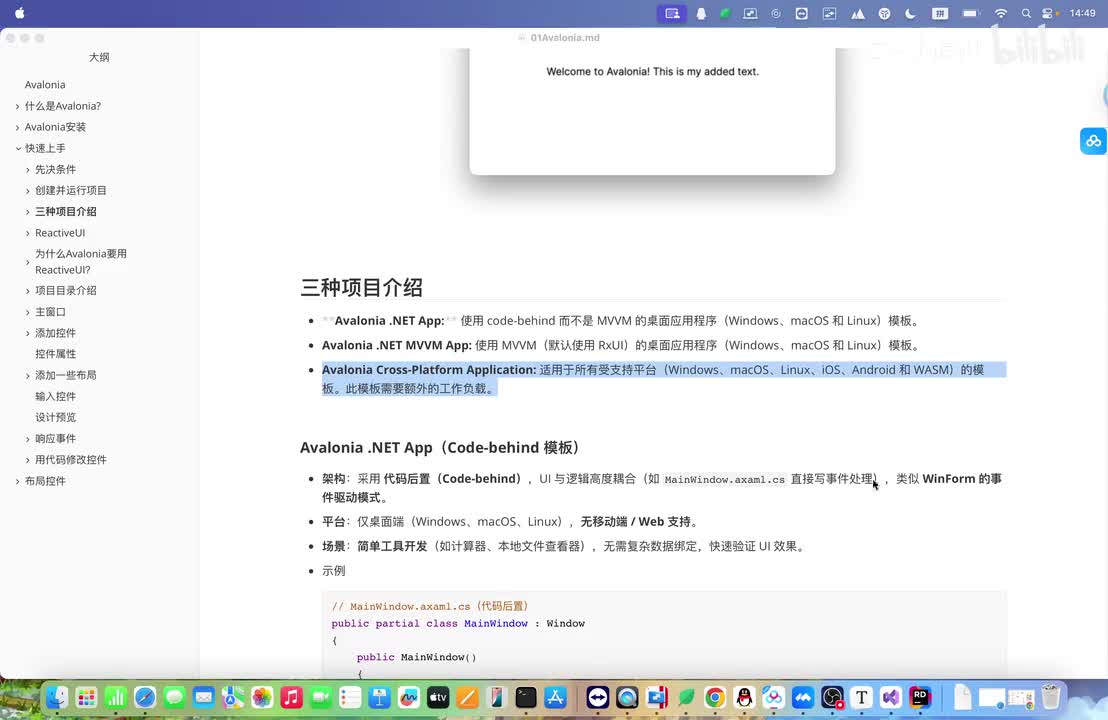1108x720 pixels.
Task: Open Photos app in the dock
Action: point(262,698)
